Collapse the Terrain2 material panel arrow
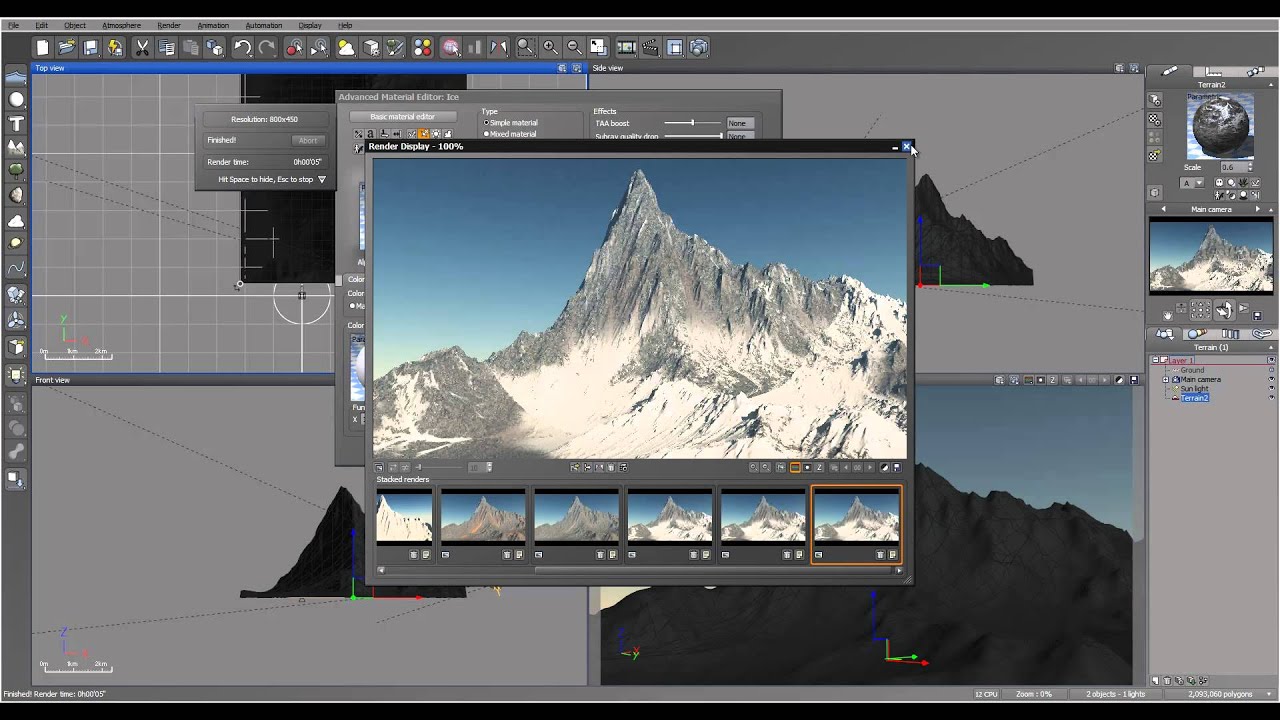The width and height of the screenshot is (1280, 720). pos(1272,85)
